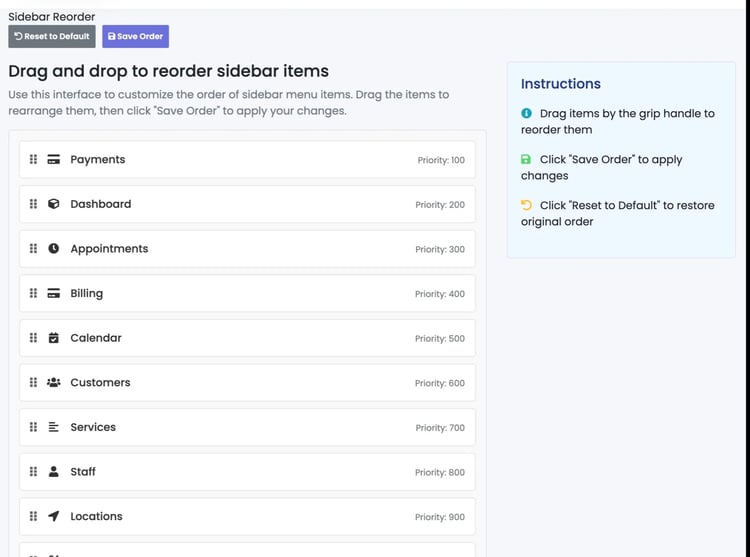Select the Dashboard list item
Screen dimensions: 750x557
click(247, 204)
